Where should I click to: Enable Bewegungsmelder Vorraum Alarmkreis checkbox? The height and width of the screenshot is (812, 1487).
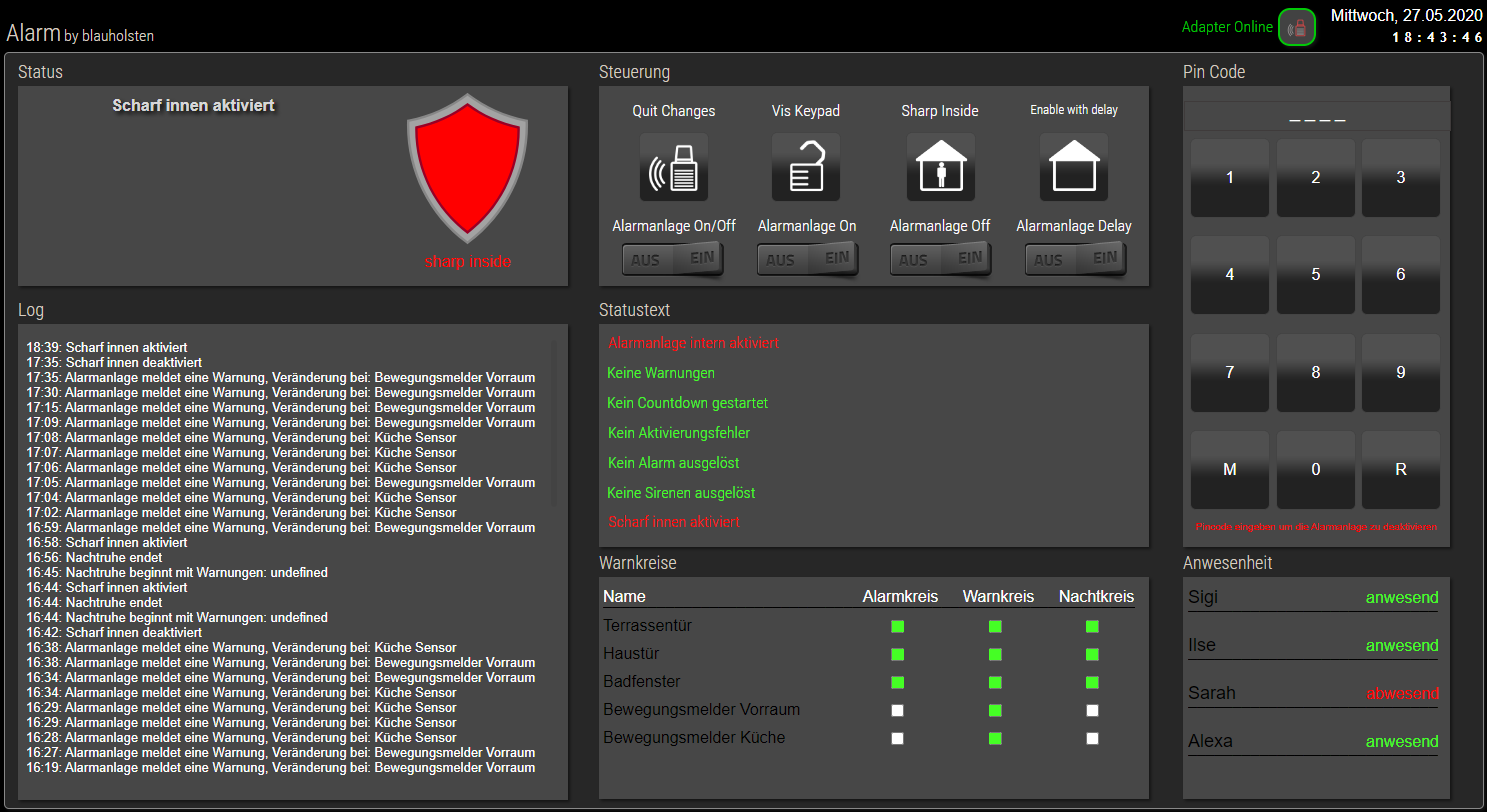[x=898, y=710]
